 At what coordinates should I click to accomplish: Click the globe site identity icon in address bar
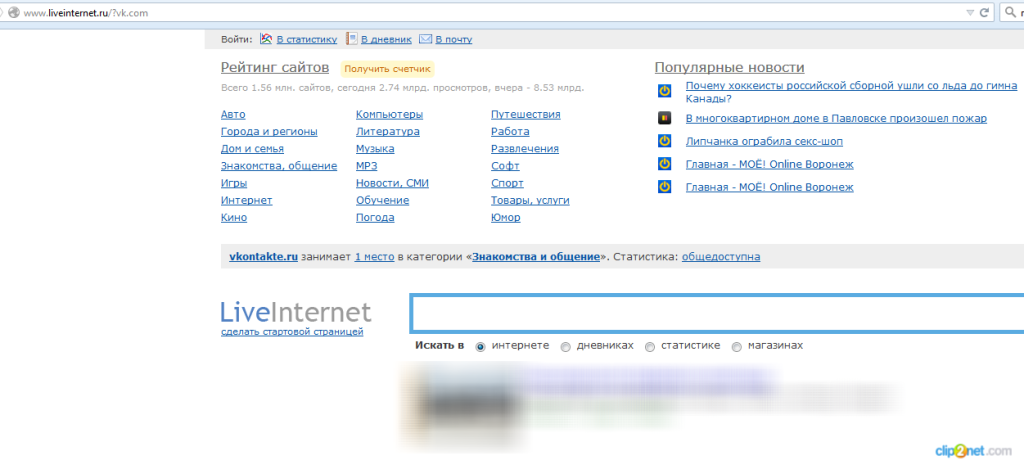point(12,12)
